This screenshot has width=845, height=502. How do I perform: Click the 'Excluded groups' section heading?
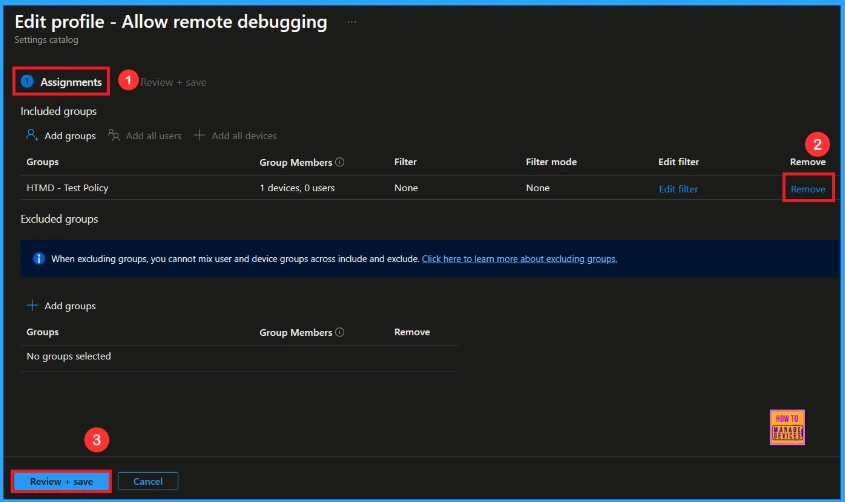click(x=59, y=219)
